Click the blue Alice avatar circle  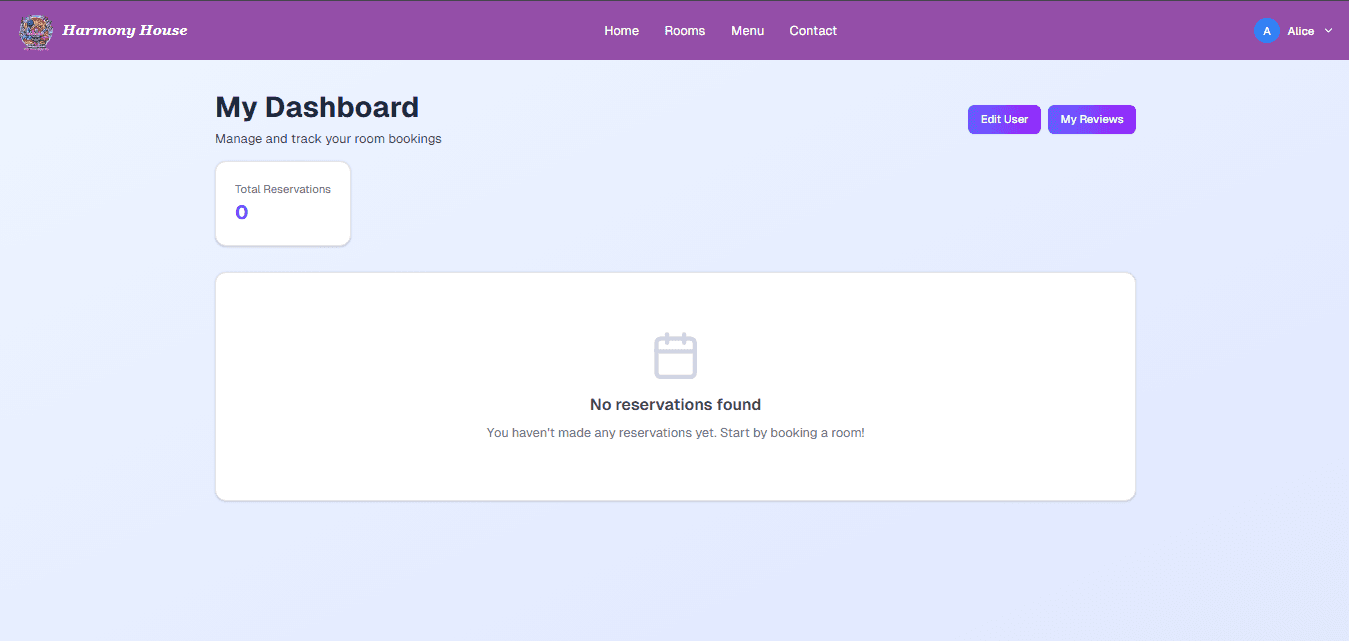1266,31
